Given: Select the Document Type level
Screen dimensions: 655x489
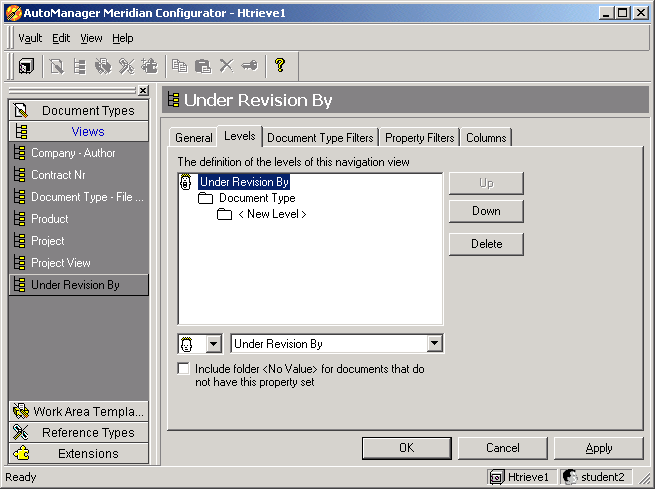Looking at the screenshot, I should click(x=257, y=198).
